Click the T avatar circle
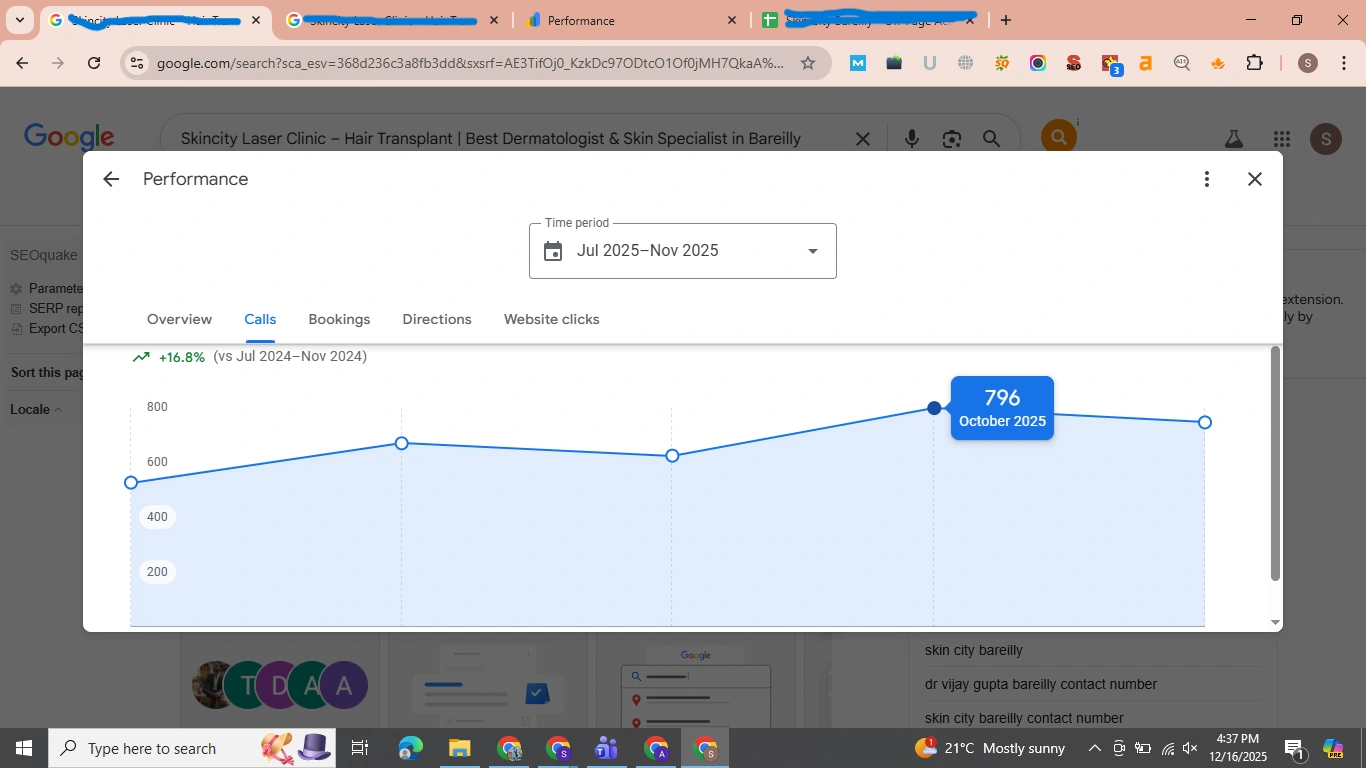Screen dimensions: 1366x768 tap(245, 686)
